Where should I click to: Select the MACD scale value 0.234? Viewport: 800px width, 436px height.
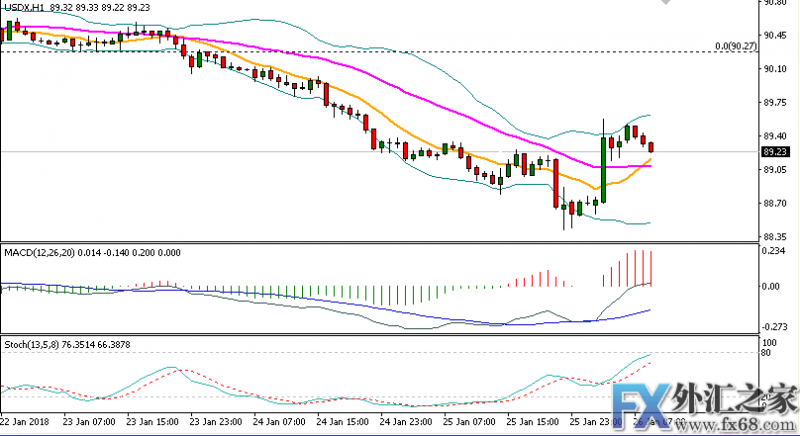774,251
